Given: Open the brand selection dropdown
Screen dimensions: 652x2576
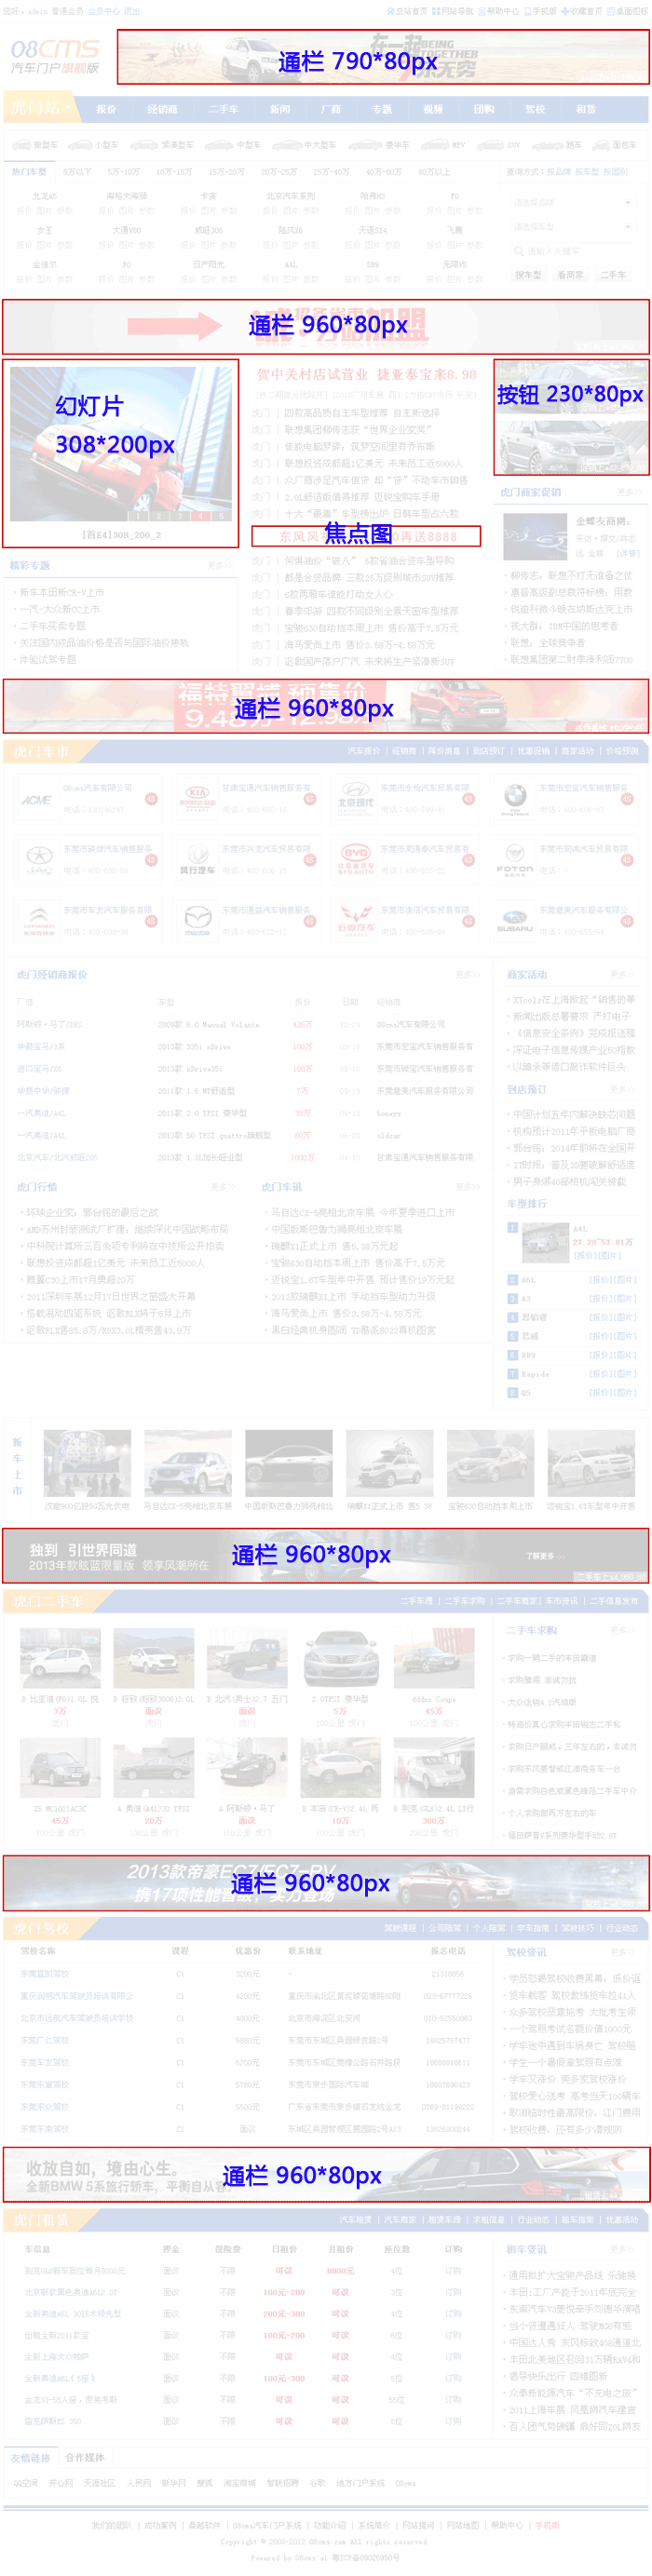Looking at the screenshot, I should tap(572, 202).
